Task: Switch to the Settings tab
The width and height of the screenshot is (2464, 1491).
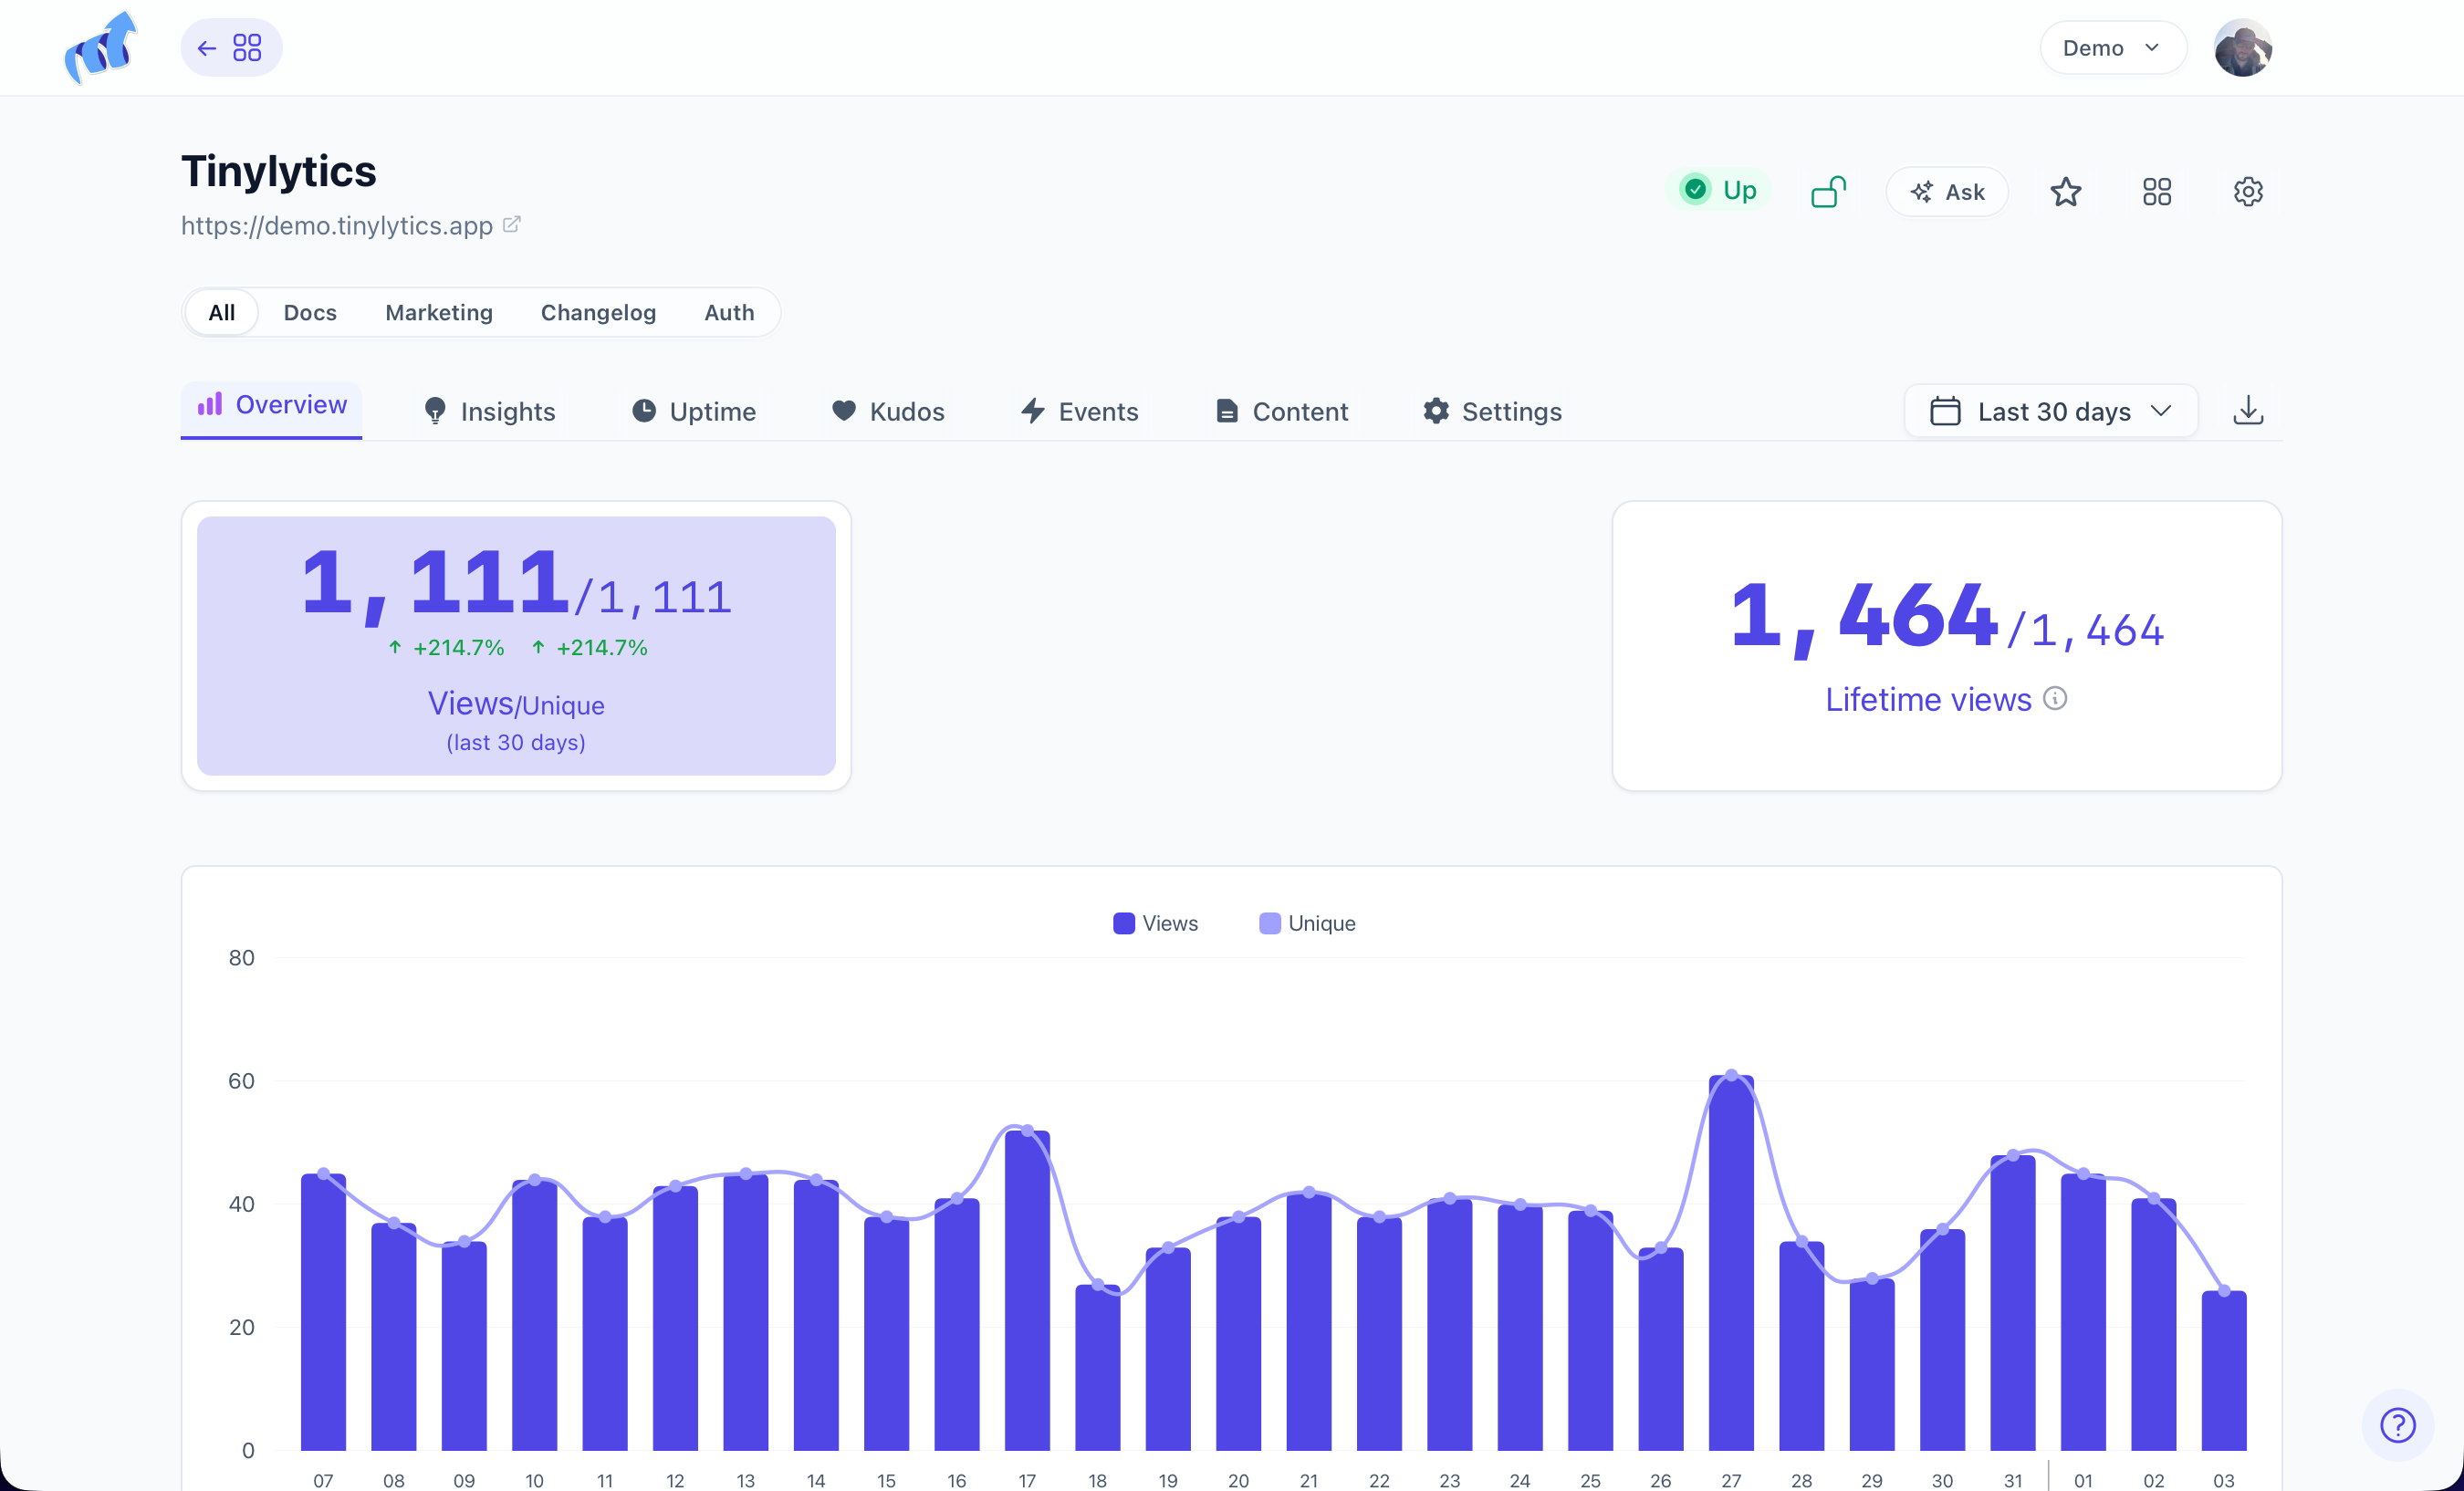Action: [x=1493, y=412]
